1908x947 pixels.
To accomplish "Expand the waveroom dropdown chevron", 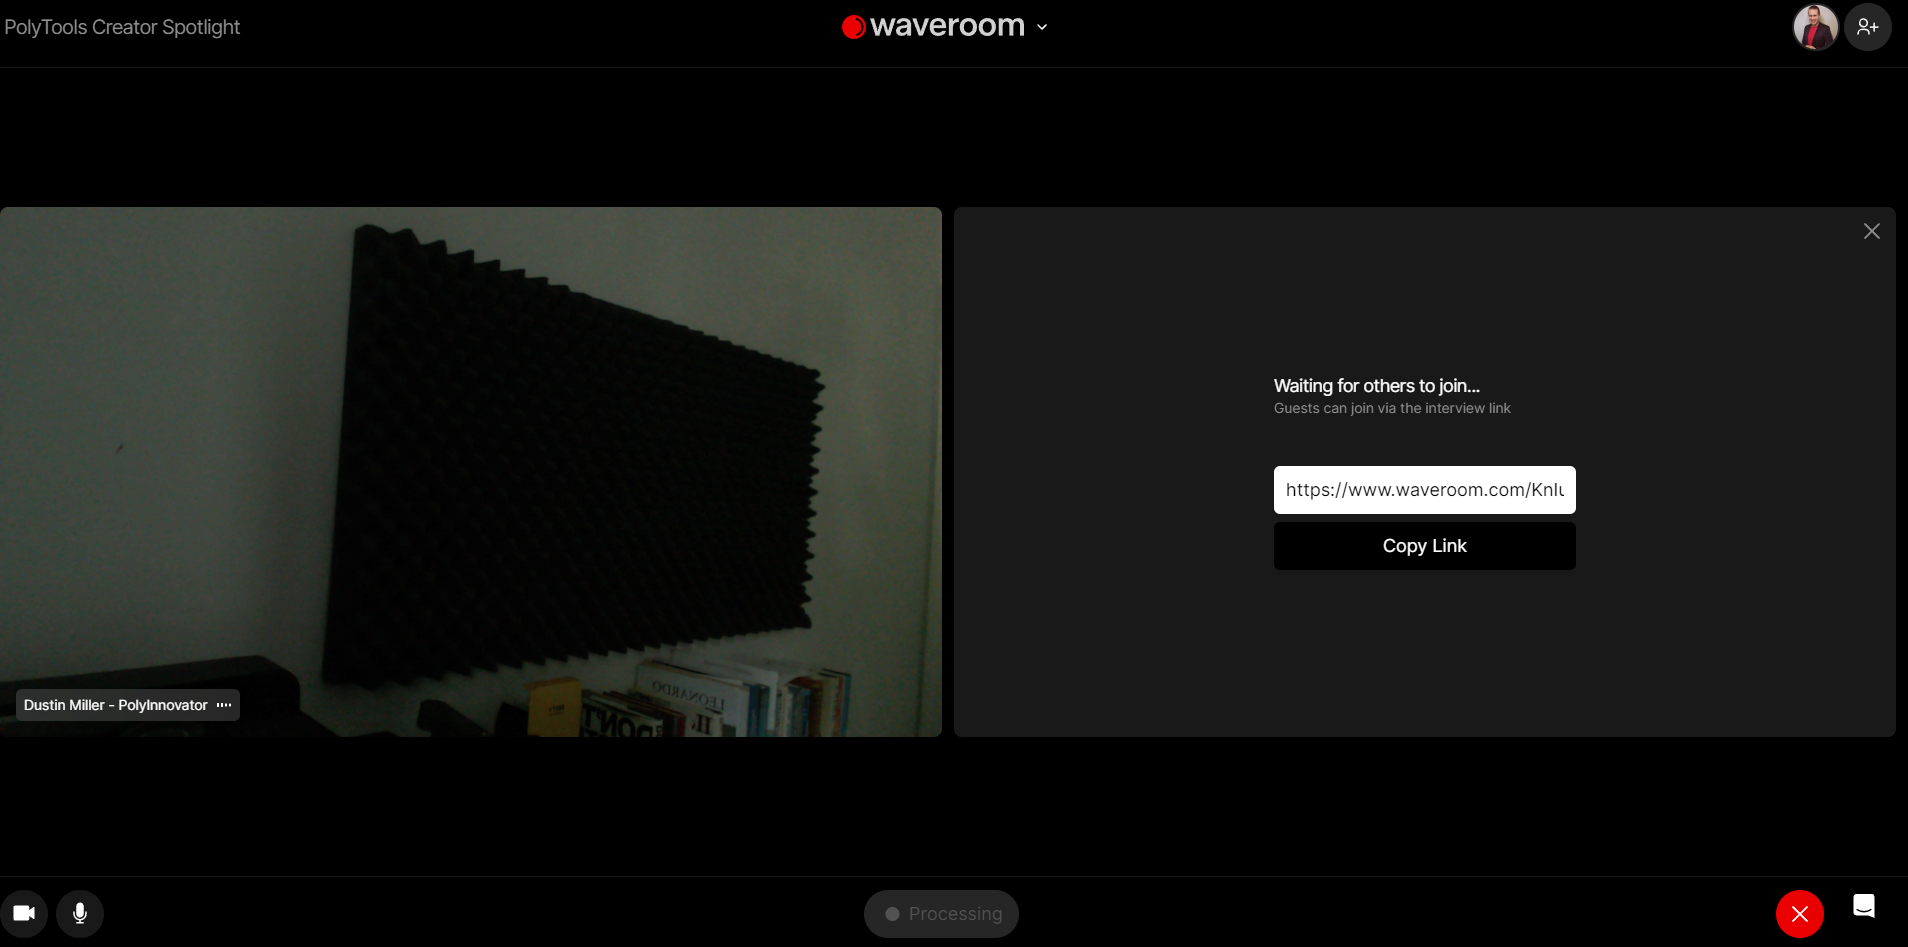I will pos(1042,27).
